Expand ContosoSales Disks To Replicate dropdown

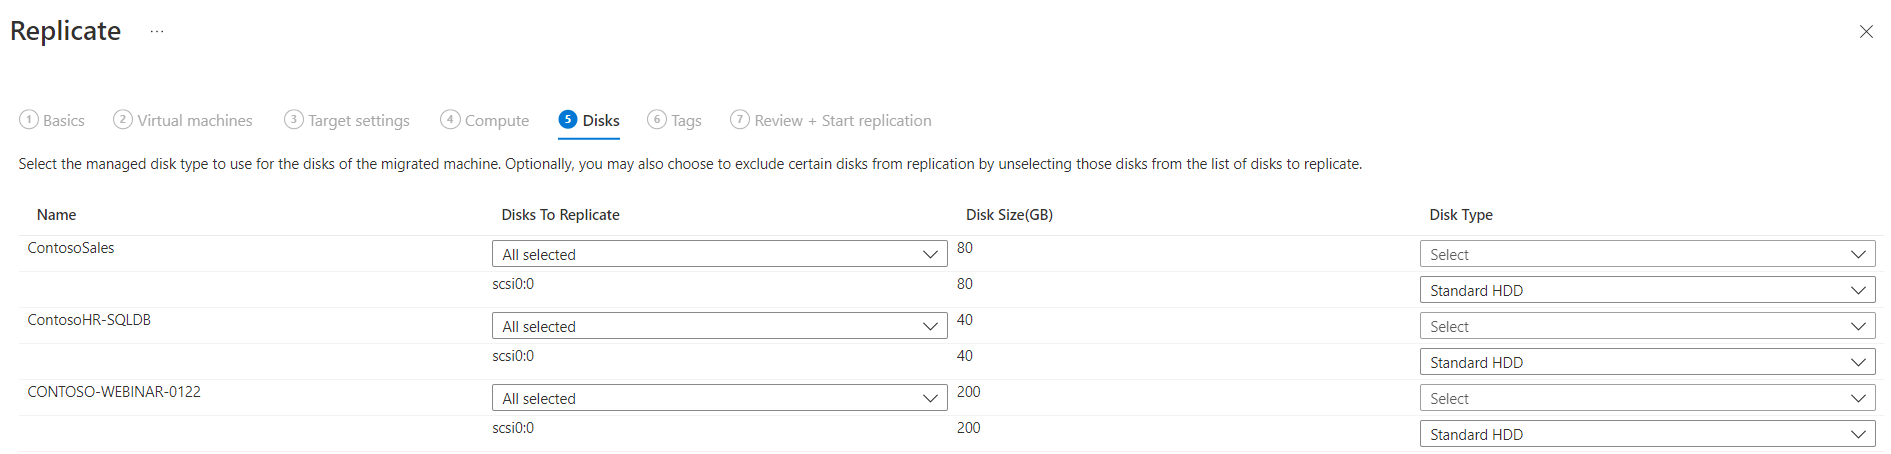click(719, 254)
